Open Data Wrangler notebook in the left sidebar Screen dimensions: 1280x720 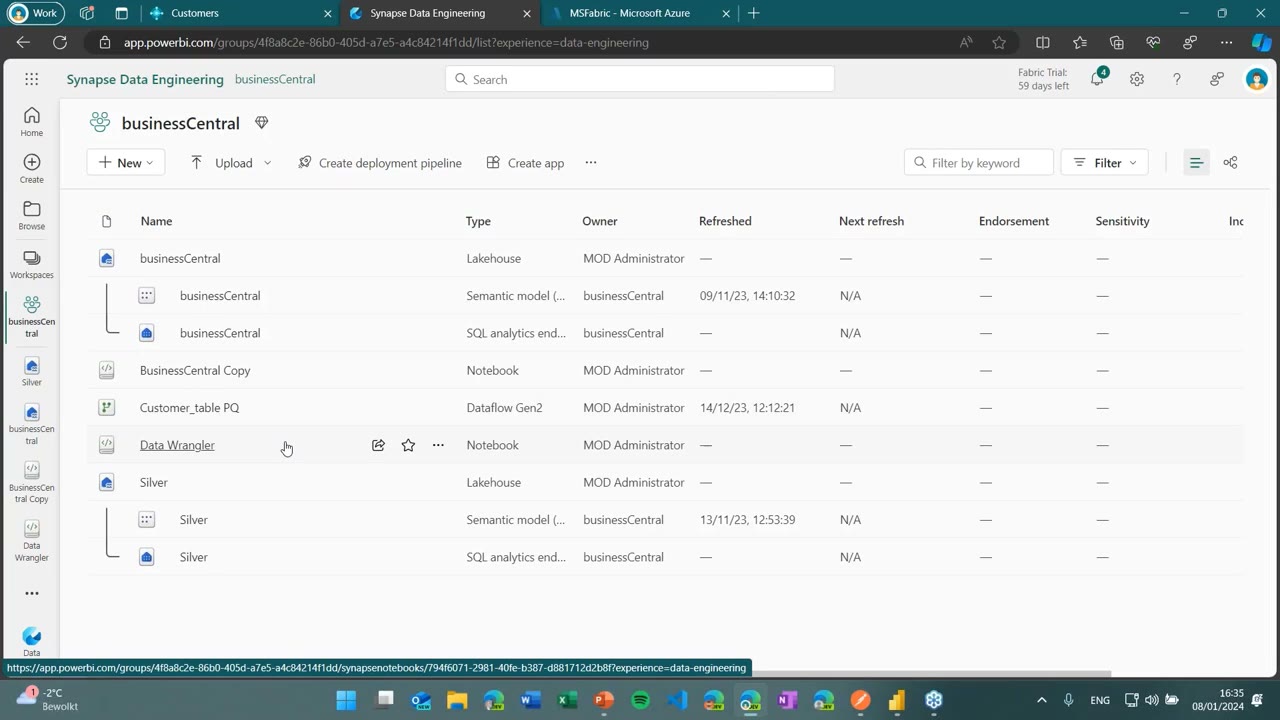[x=32, y=541]
